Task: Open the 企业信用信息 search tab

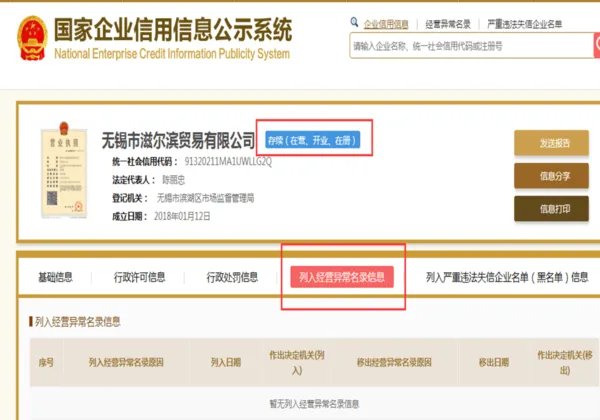Action: (x=386, y=24)
